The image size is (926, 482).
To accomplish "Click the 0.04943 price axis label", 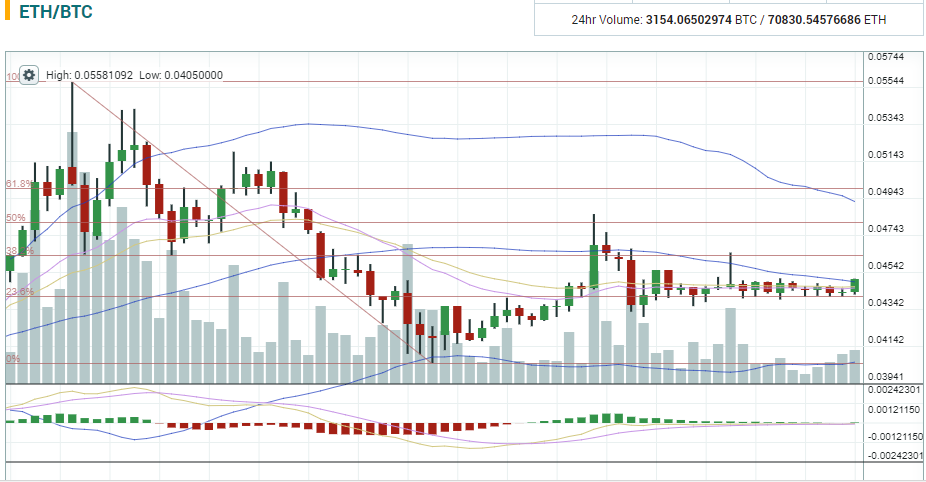I will click(x=885, y=192).
